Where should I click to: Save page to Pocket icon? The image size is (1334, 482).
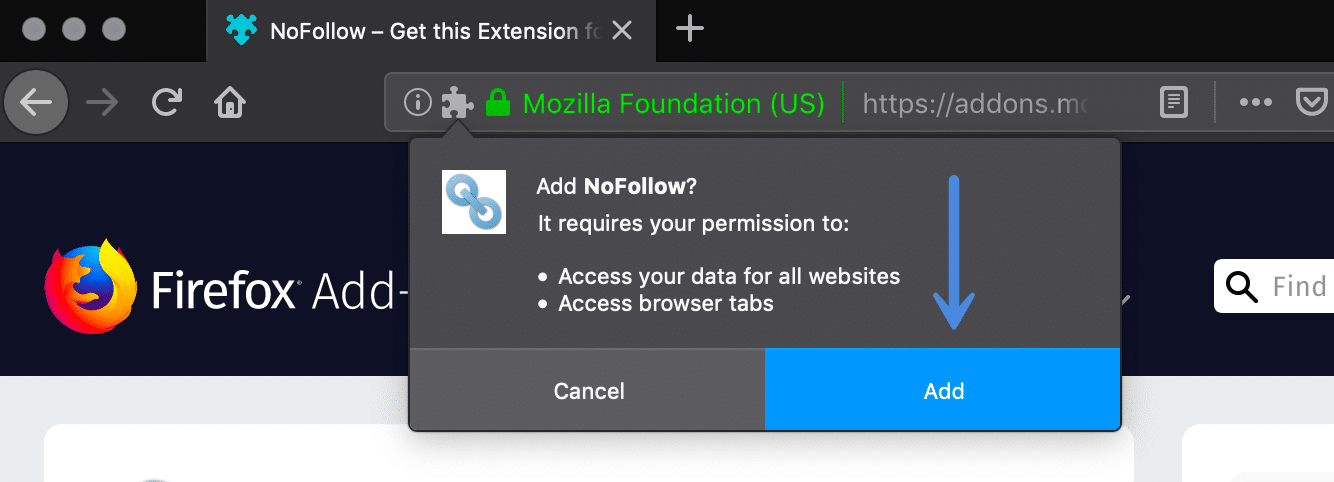click(1312, 102)
